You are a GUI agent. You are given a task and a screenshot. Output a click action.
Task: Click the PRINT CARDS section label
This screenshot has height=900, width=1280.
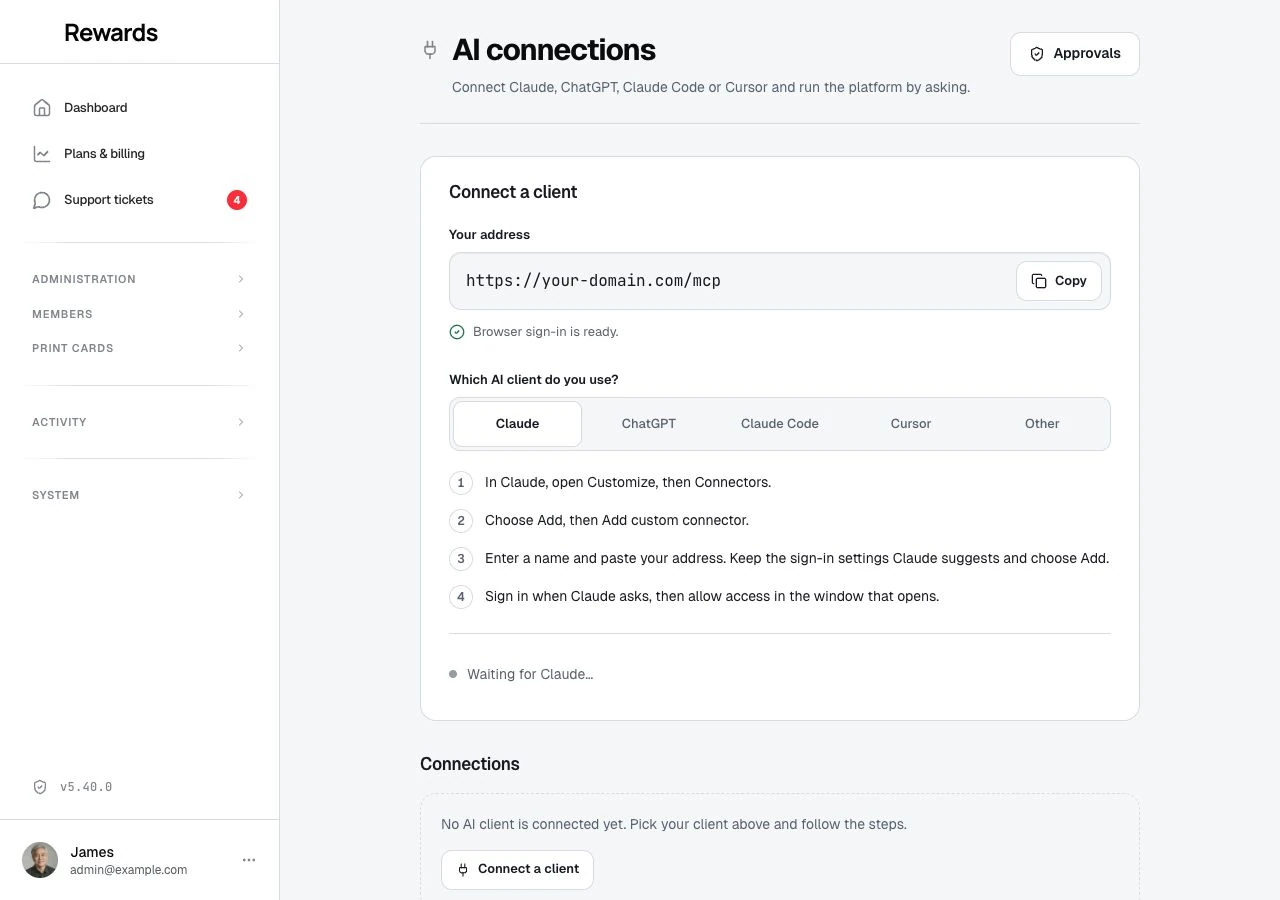73,348
